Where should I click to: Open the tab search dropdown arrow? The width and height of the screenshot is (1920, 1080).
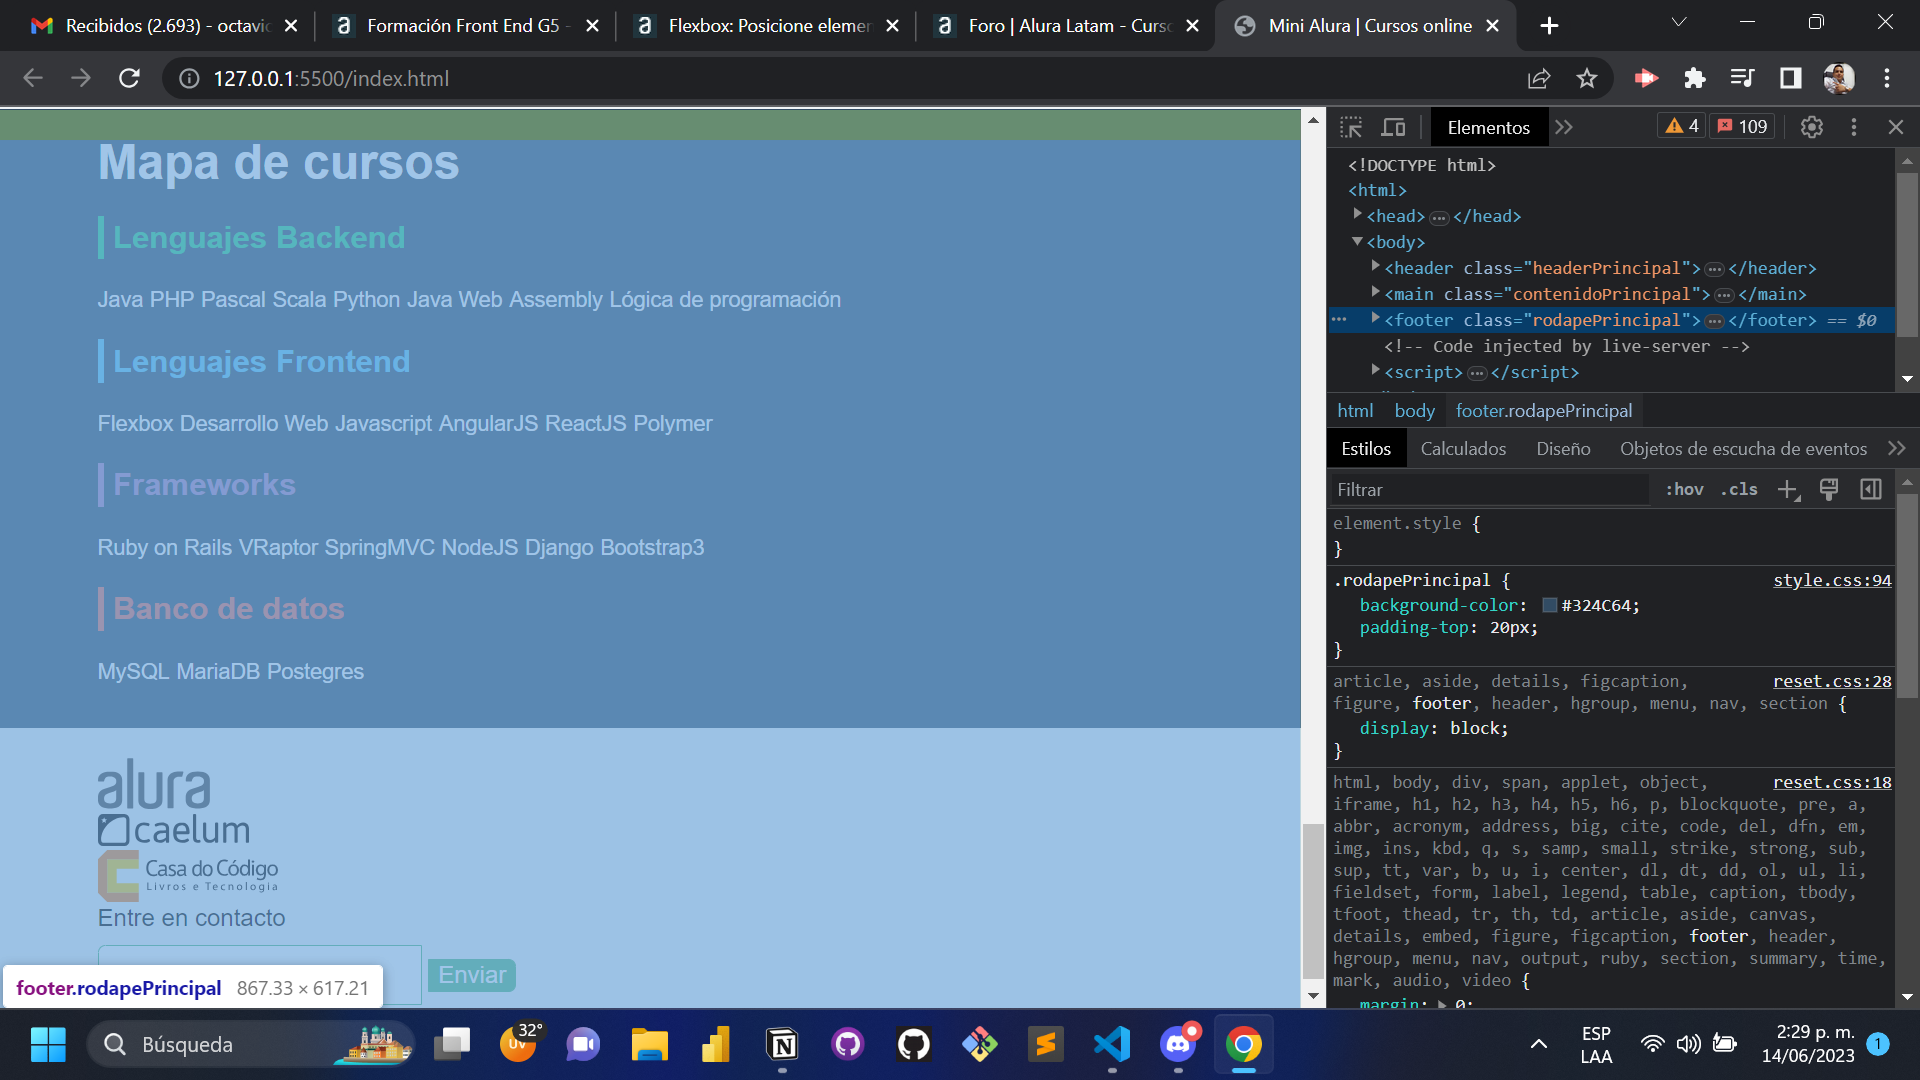click(1679, 22)
